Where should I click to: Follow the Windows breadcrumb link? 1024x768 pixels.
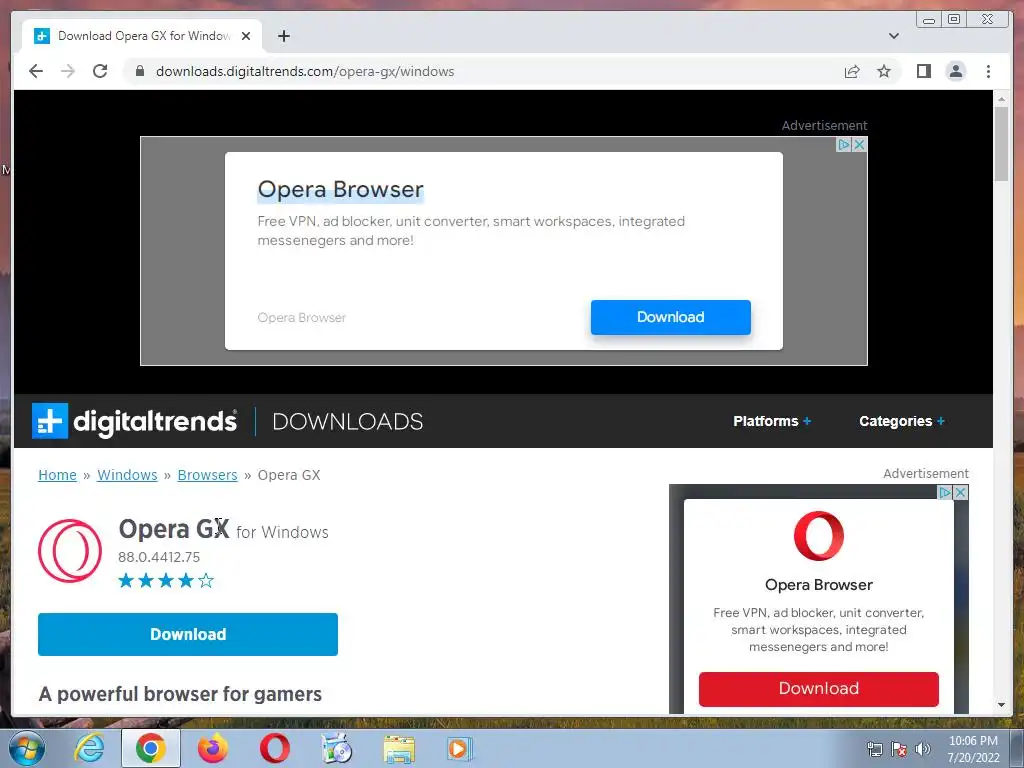point(127,475)
